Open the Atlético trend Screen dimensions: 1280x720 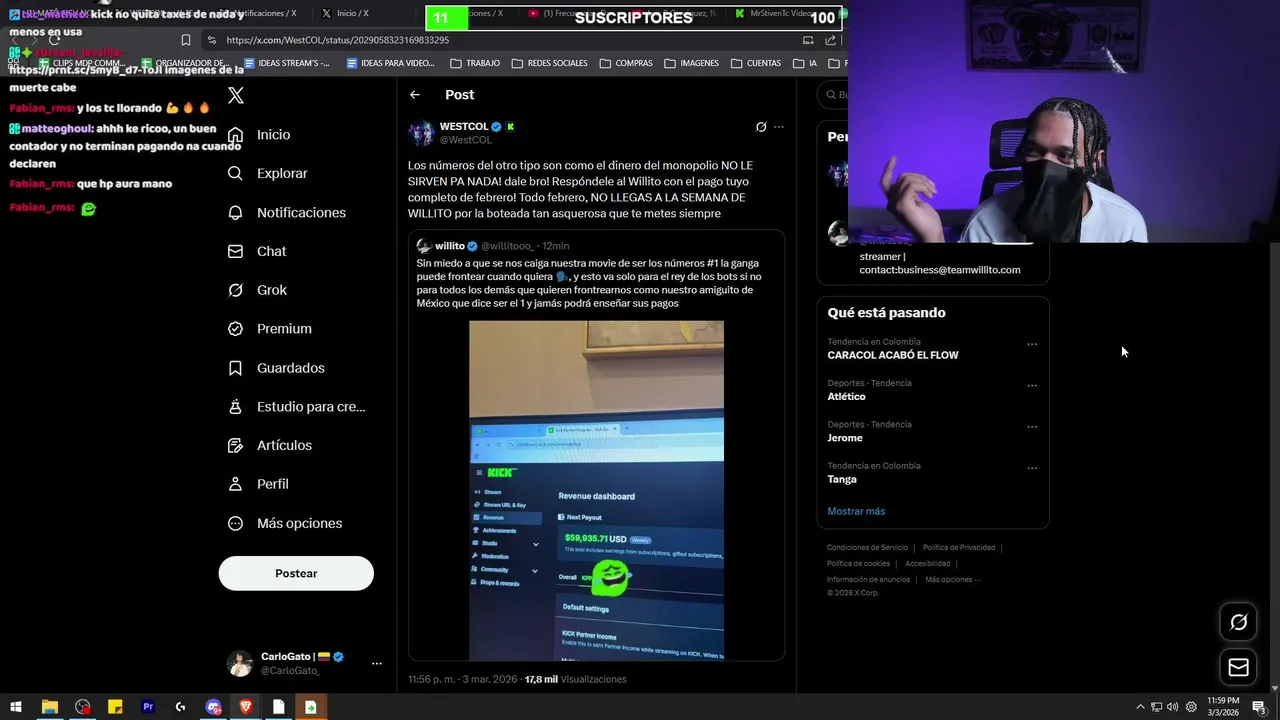pos(846,397)
